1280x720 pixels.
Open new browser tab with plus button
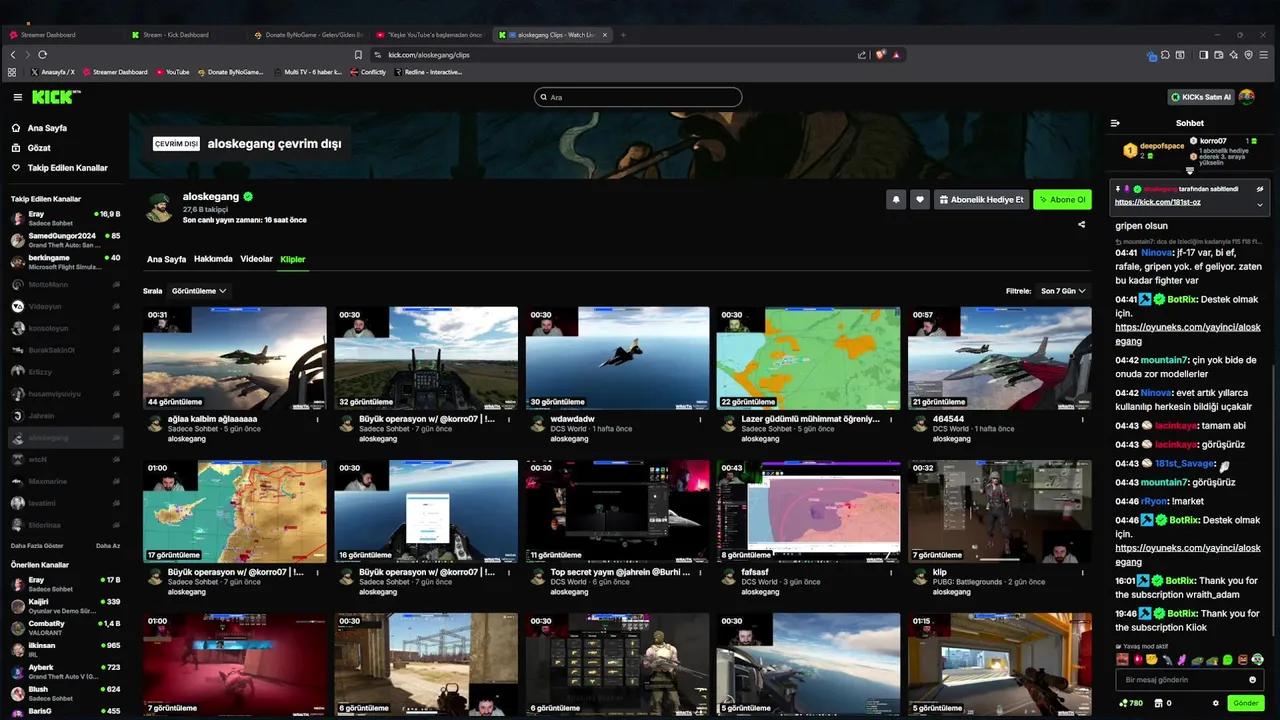(623, 35)
